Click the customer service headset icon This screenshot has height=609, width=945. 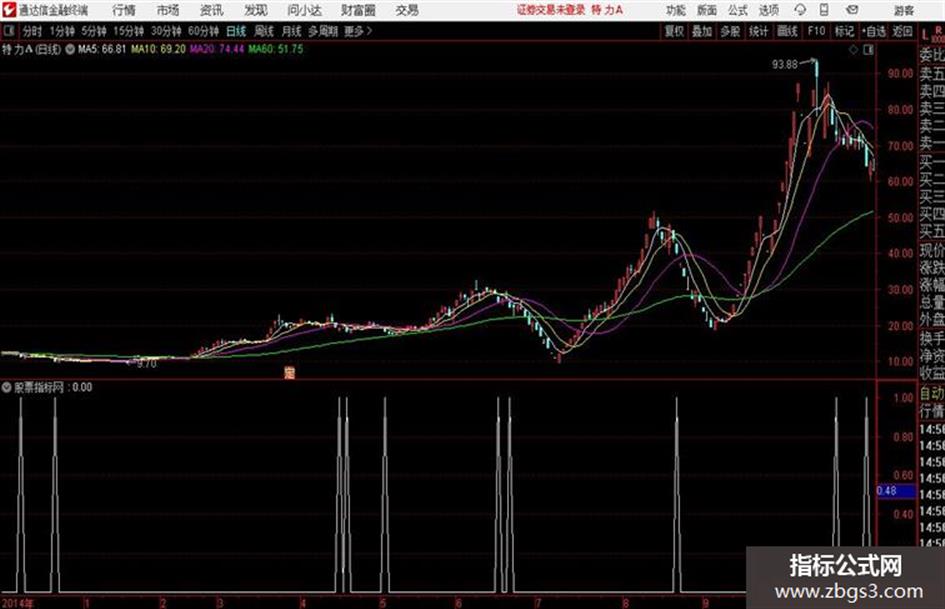pyautogui.click(x=800, y=10)
